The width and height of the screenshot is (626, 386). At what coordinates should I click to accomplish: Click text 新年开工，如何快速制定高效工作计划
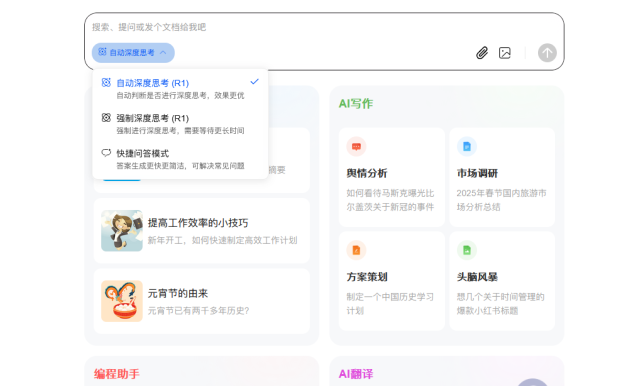[x=222, y=240]
